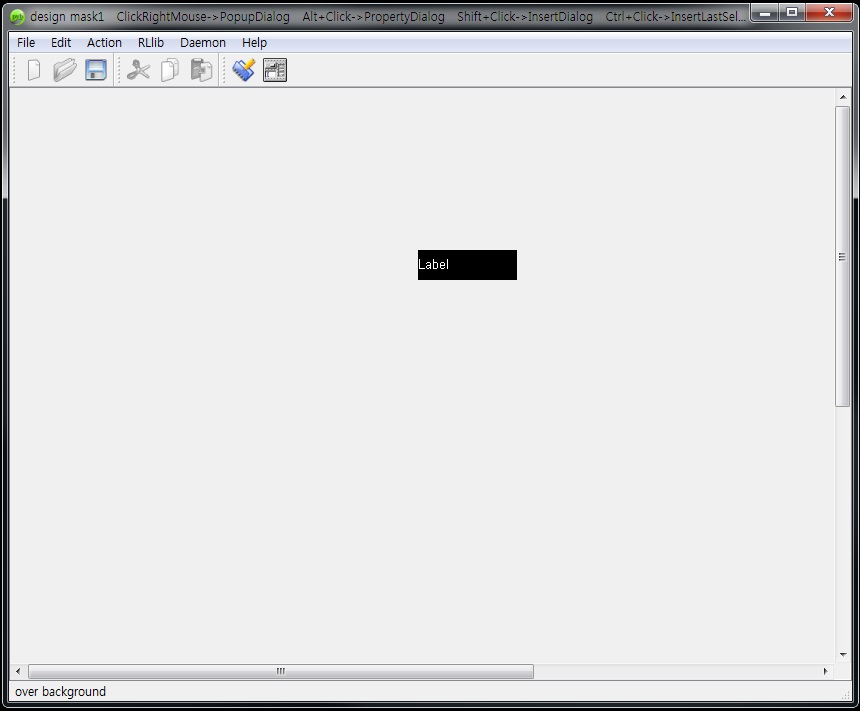Click the blue brush tool icon
Image resolution: width=860 pixels, height=711 pixels.
click(x=242, y=70)
